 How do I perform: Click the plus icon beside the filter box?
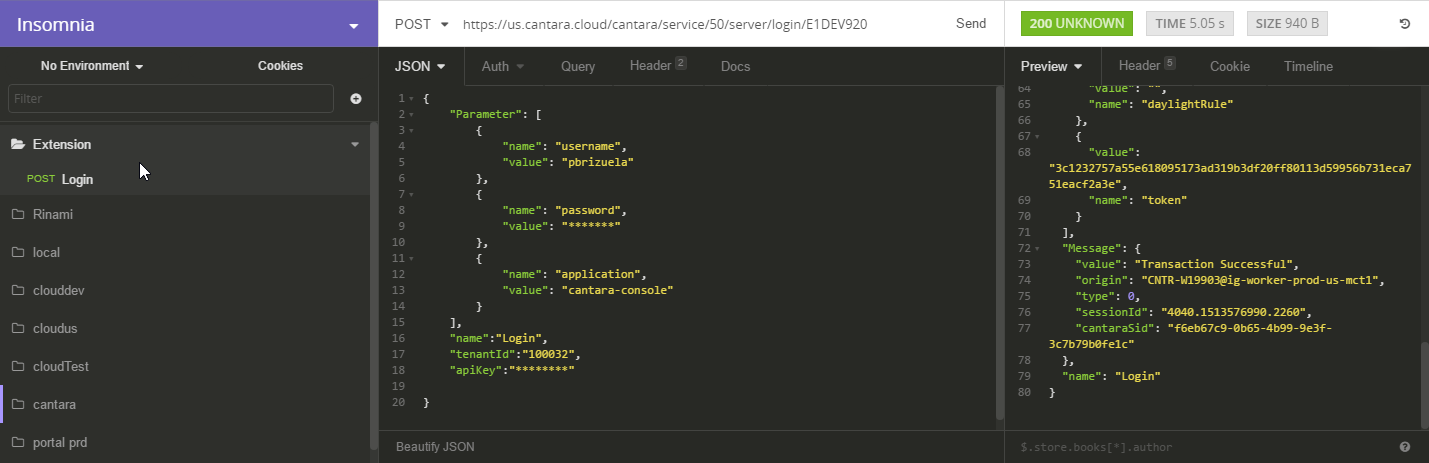pyautogui.click(x=356, y=99)
